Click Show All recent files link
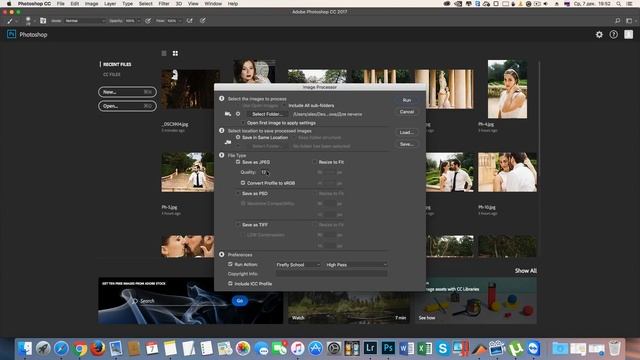Screen dimensions: 640x360 point(526,271)
